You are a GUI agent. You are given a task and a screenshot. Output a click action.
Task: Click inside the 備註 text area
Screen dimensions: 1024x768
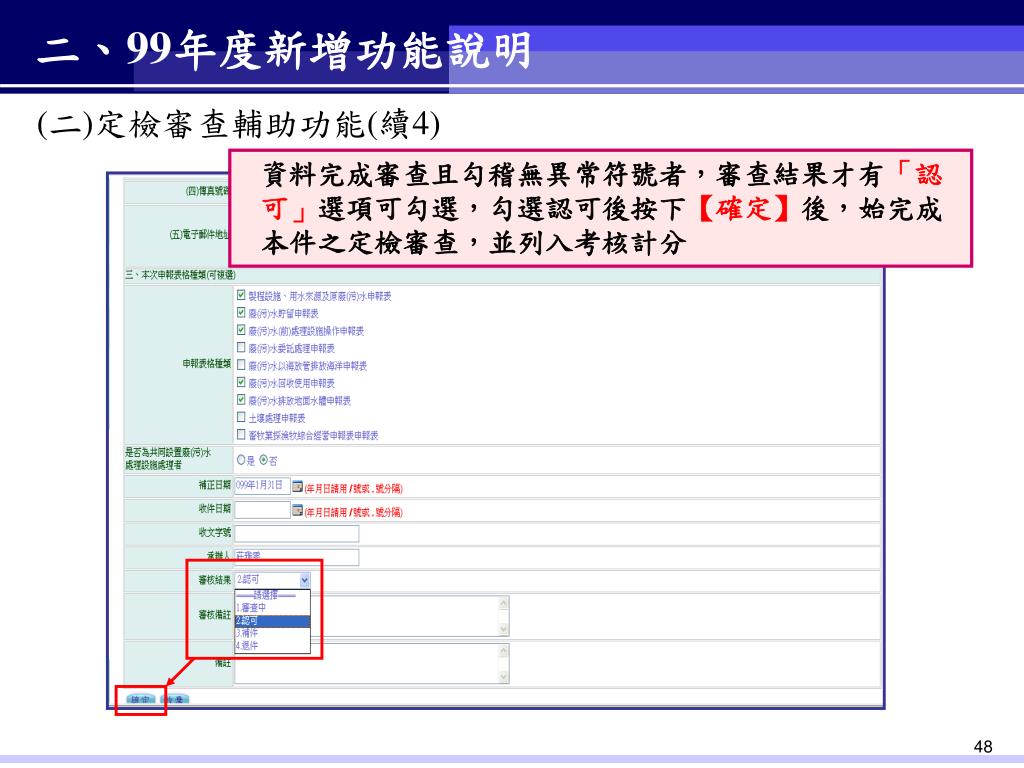(372, 664)
